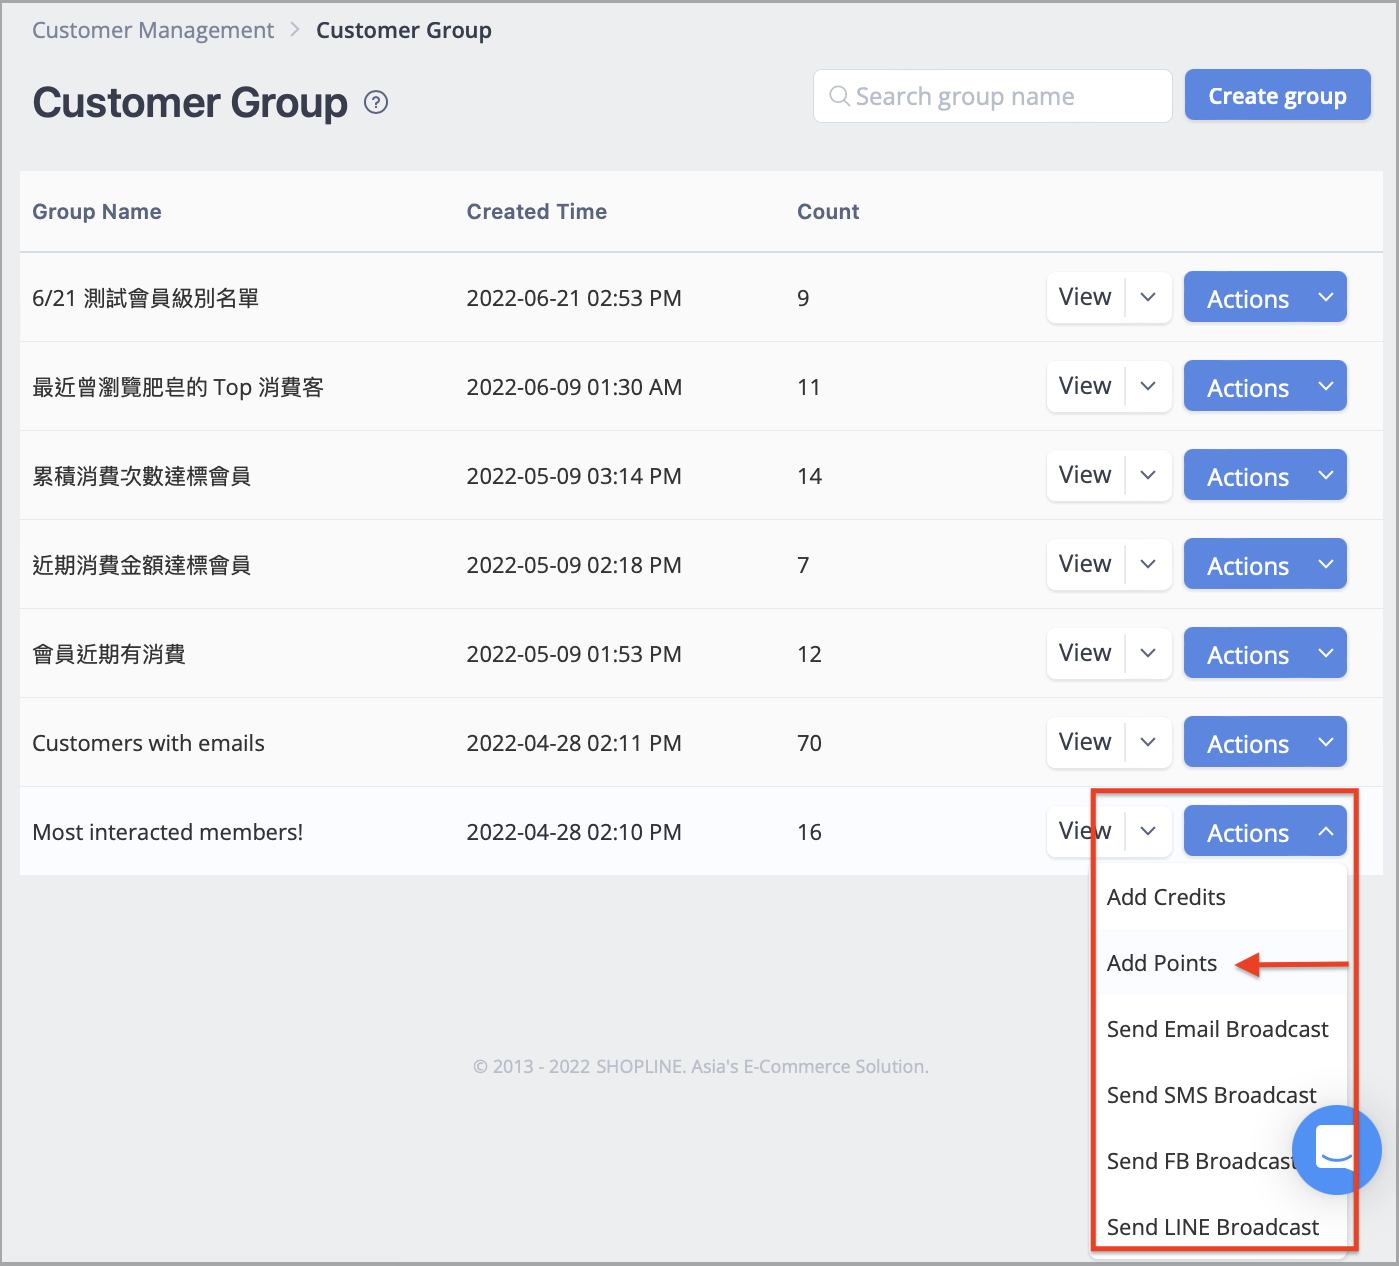View the 近期消費金額達標會員 group

[x=1085, y=564]
